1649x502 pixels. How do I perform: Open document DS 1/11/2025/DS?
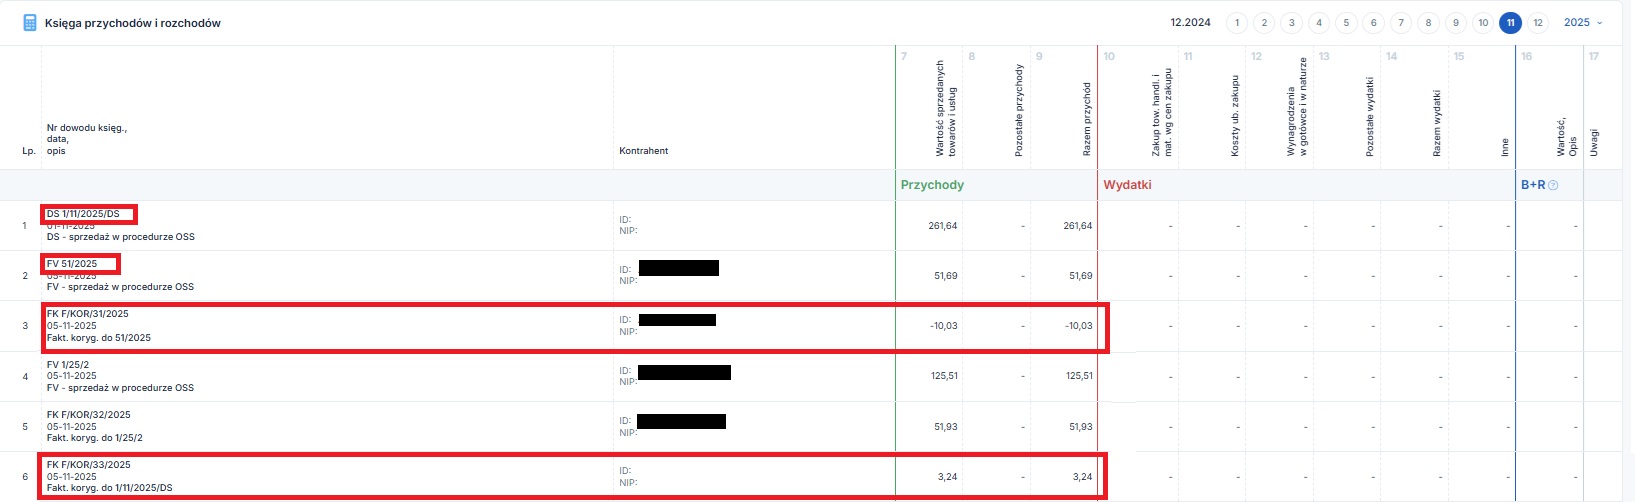pyautogui.click(x=83, y=214)
